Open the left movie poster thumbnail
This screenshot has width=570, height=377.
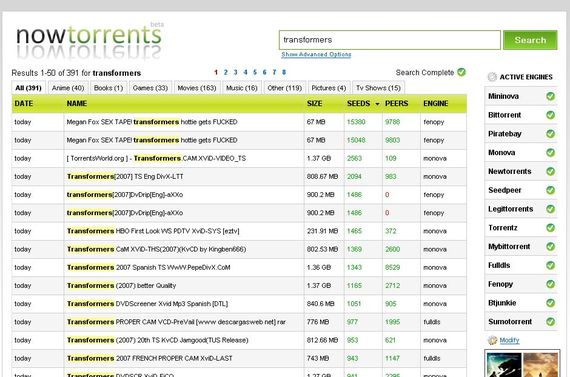tap(503, 364)
